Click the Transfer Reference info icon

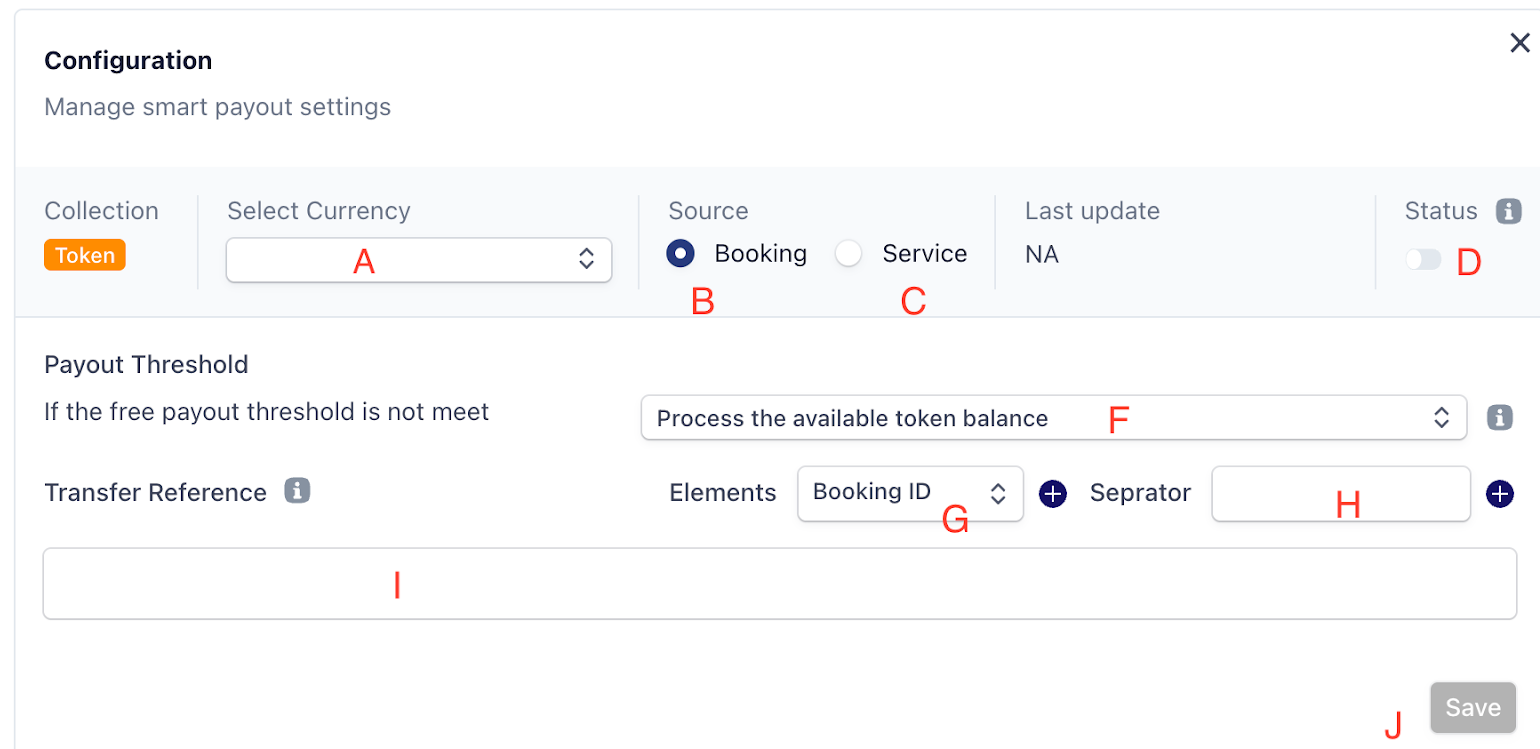click(297, 491)
